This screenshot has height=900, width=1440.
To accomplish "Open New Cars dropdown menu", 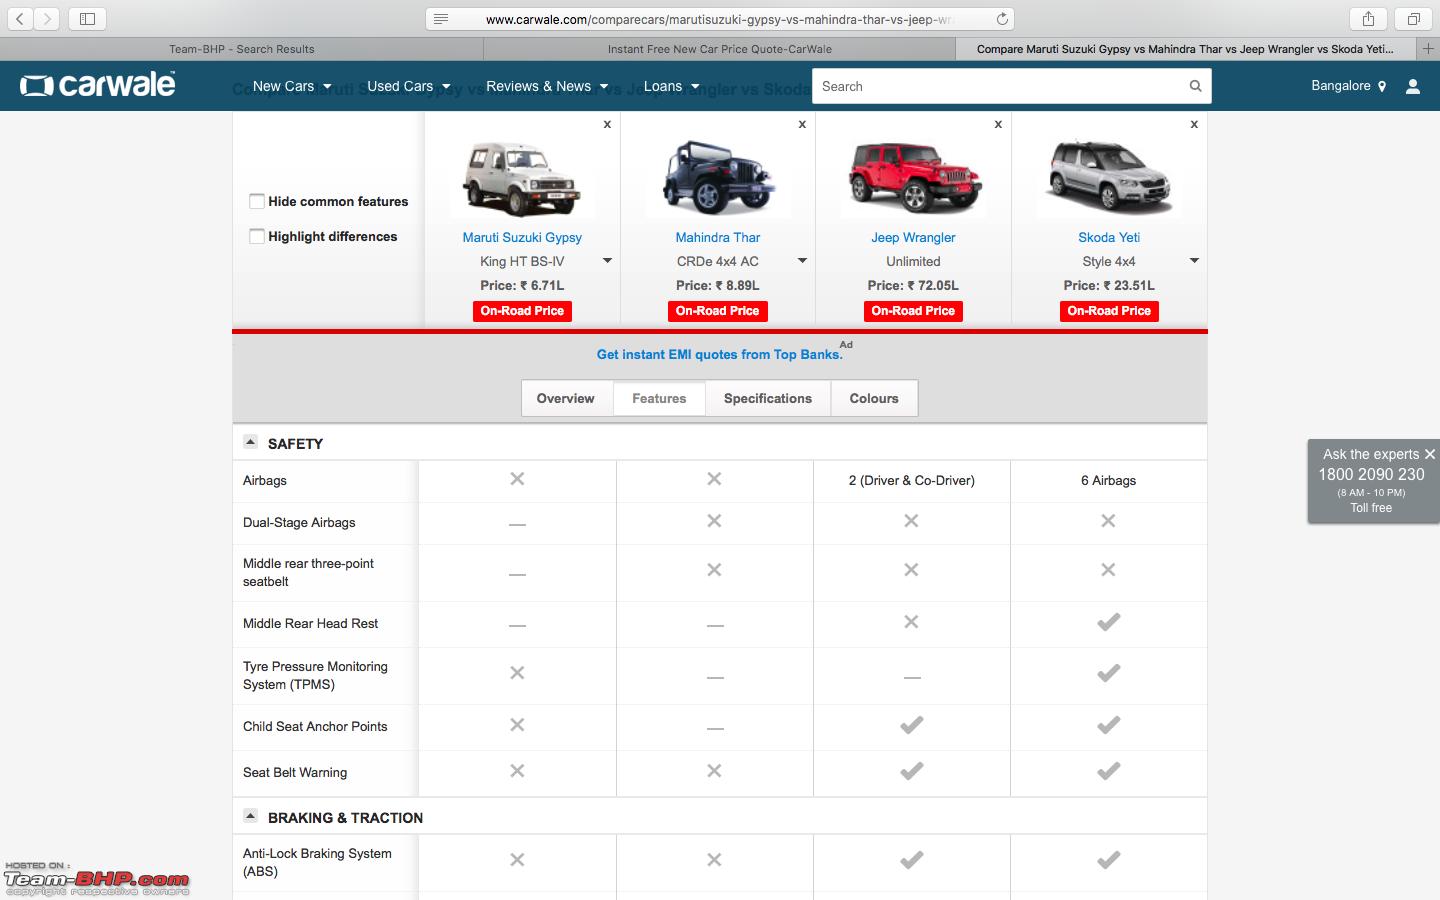I will click(291, 86).
